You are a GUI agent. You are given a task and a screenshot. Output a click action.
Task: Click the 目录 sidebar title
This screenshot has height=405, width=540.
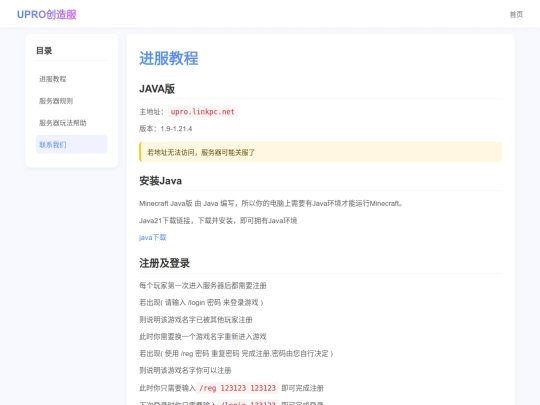(x=44, y=51)
